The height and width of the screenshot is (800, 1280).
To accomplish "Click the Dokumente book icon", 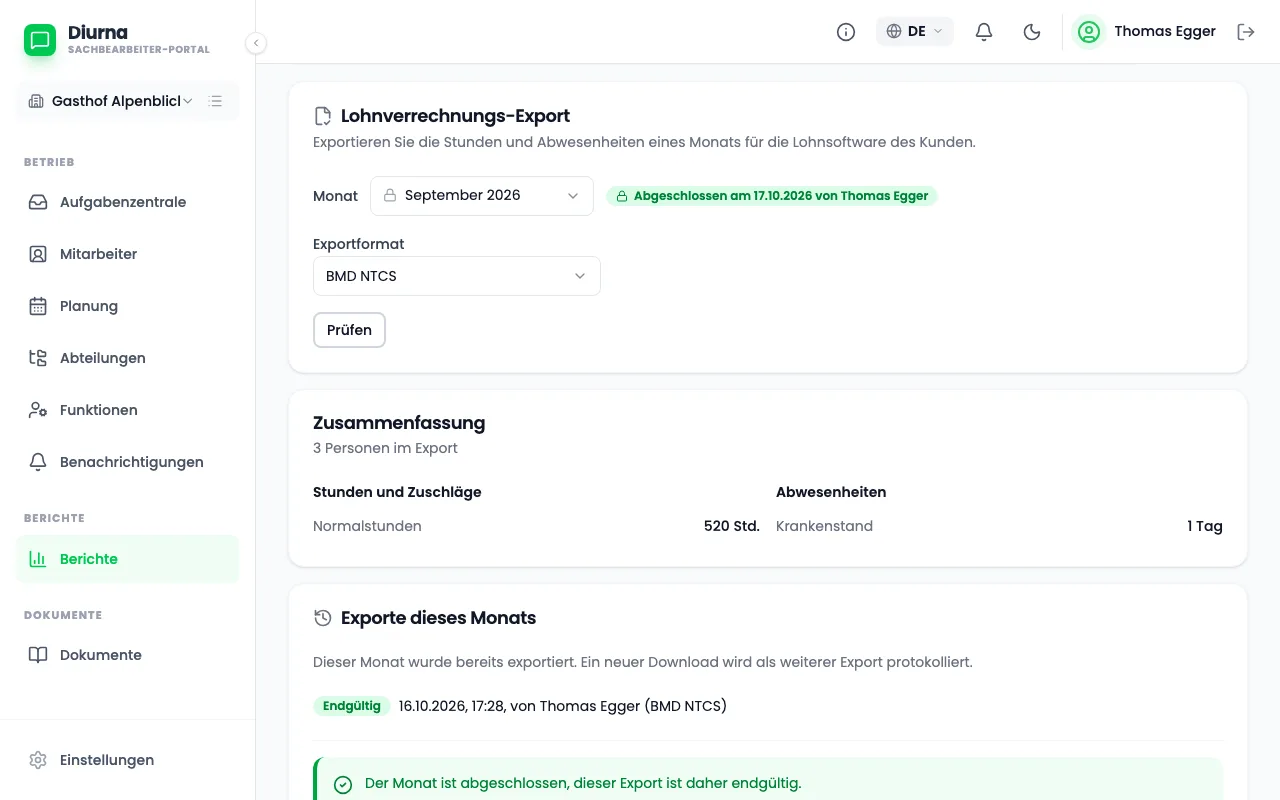I will [38, 655].
